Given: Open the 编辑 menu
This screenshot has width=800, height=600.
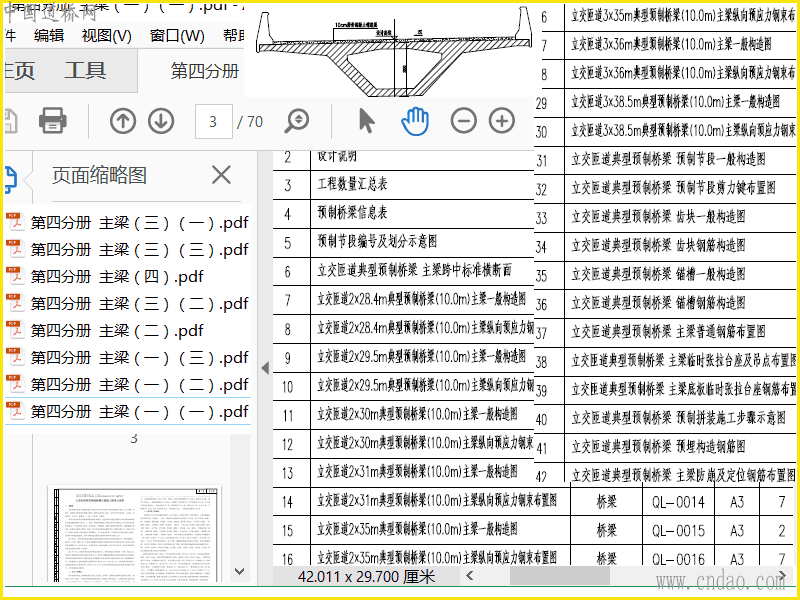Looking at the screenshot, I should point(49,35).
